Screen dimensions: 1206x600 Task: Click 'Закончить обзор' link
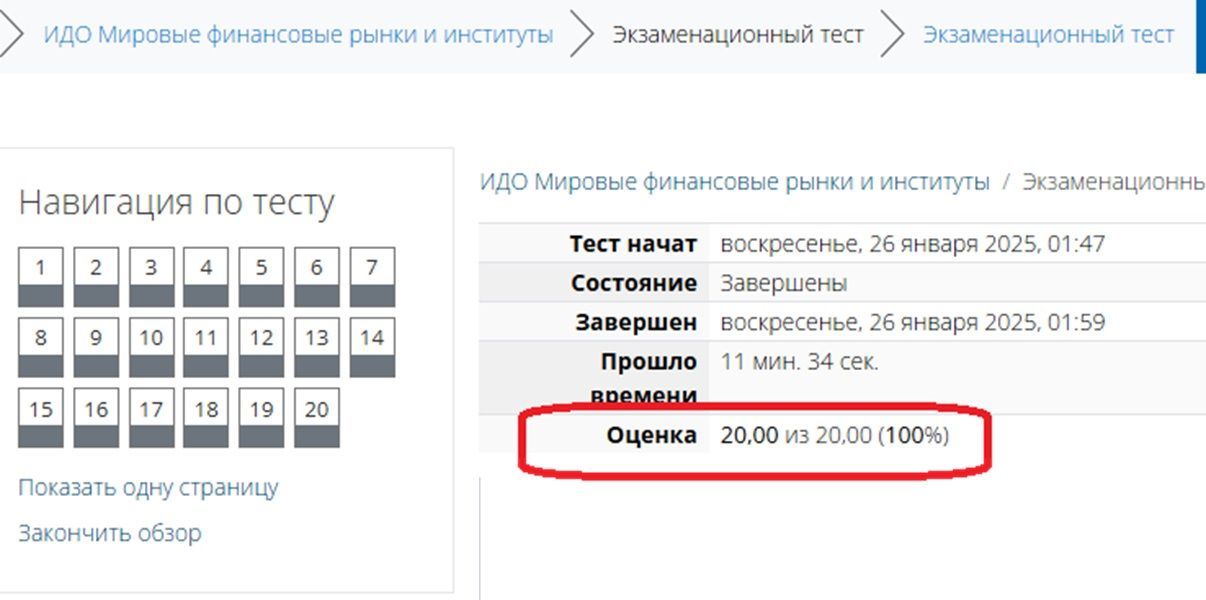[x=109, y=533]
